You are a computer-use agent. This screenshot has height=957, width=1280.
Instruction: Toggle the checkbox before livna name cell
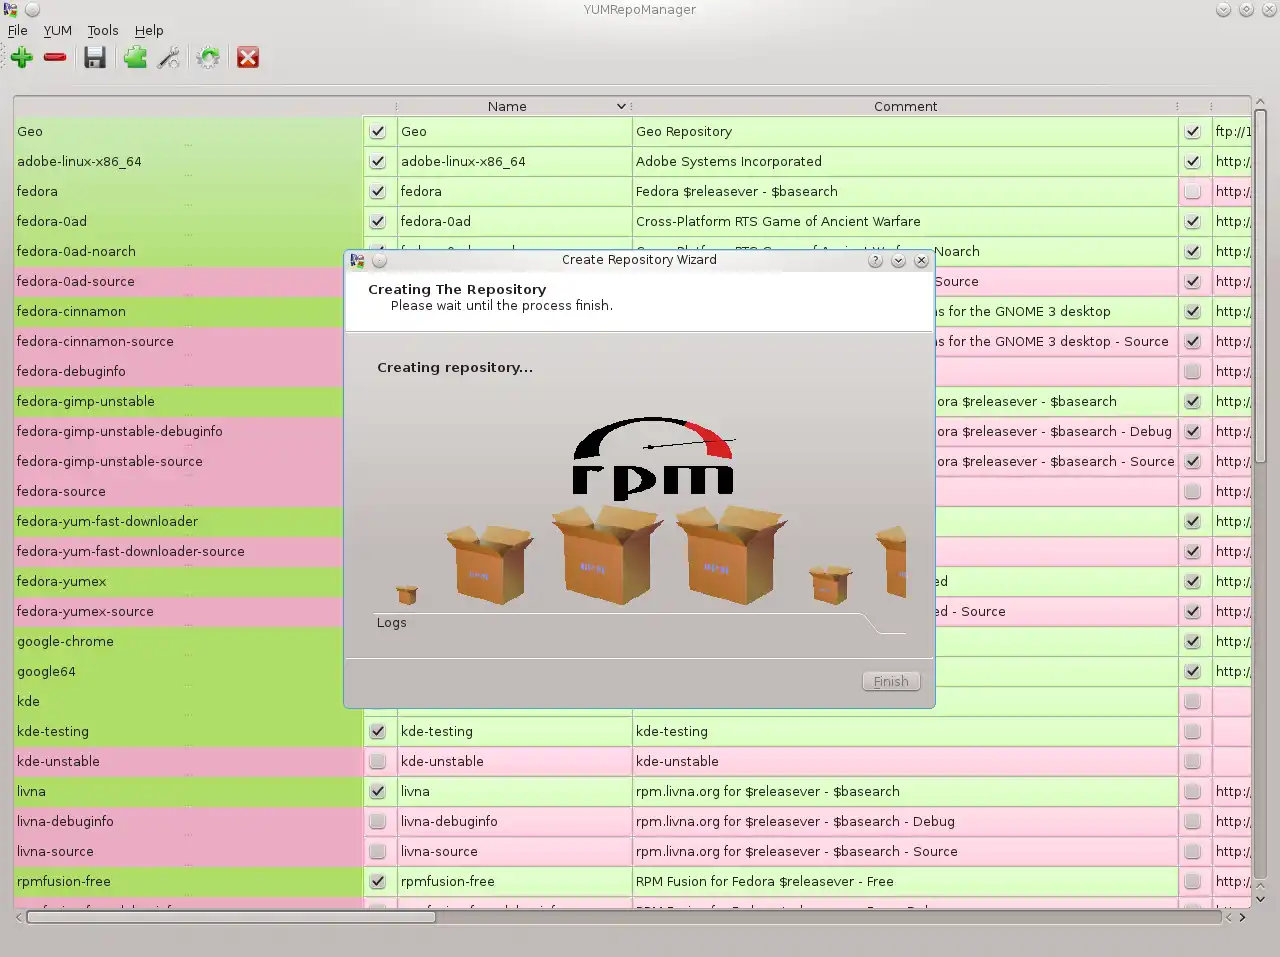coord(377,791)
